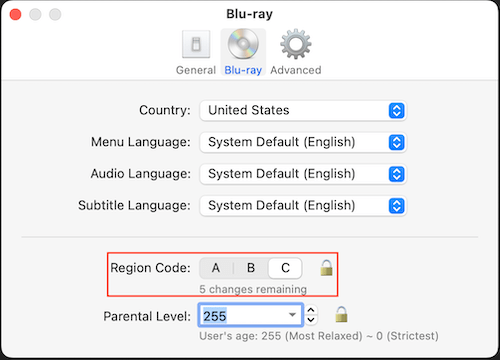Screen dimensions: 500x360
Task: Close the Blu-ray preferences window
Action: (15, 14)
